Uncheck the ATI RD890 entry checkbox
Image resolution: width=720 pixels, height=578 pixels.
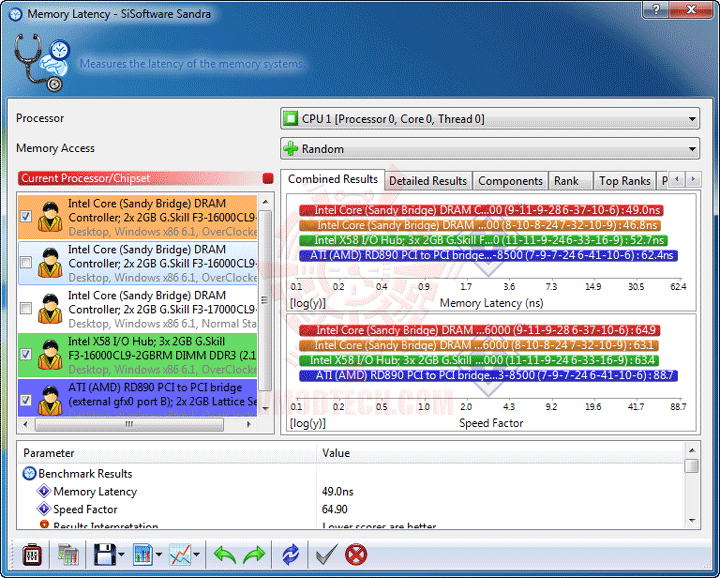(26, 400)
